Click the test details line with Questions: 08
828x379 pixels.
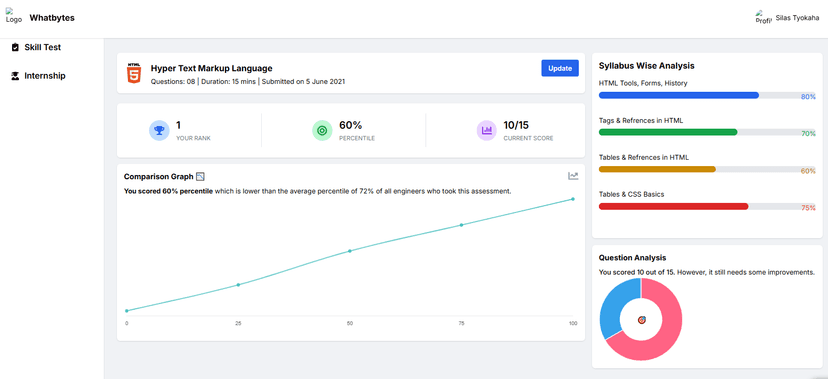pyautogui.click(x=248, y=82)
